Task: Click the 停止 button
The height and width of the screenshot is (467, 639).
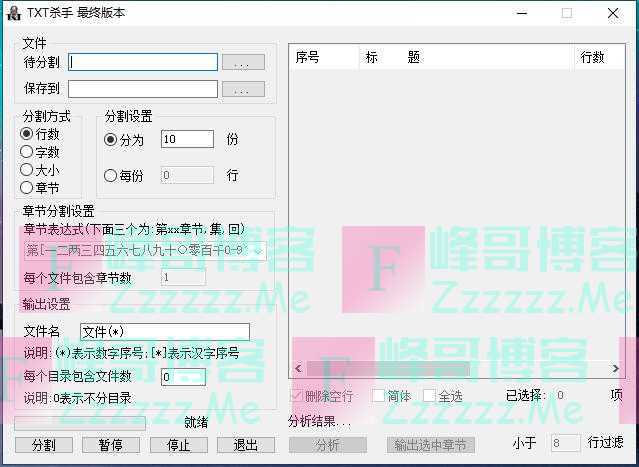Action: 178,445
